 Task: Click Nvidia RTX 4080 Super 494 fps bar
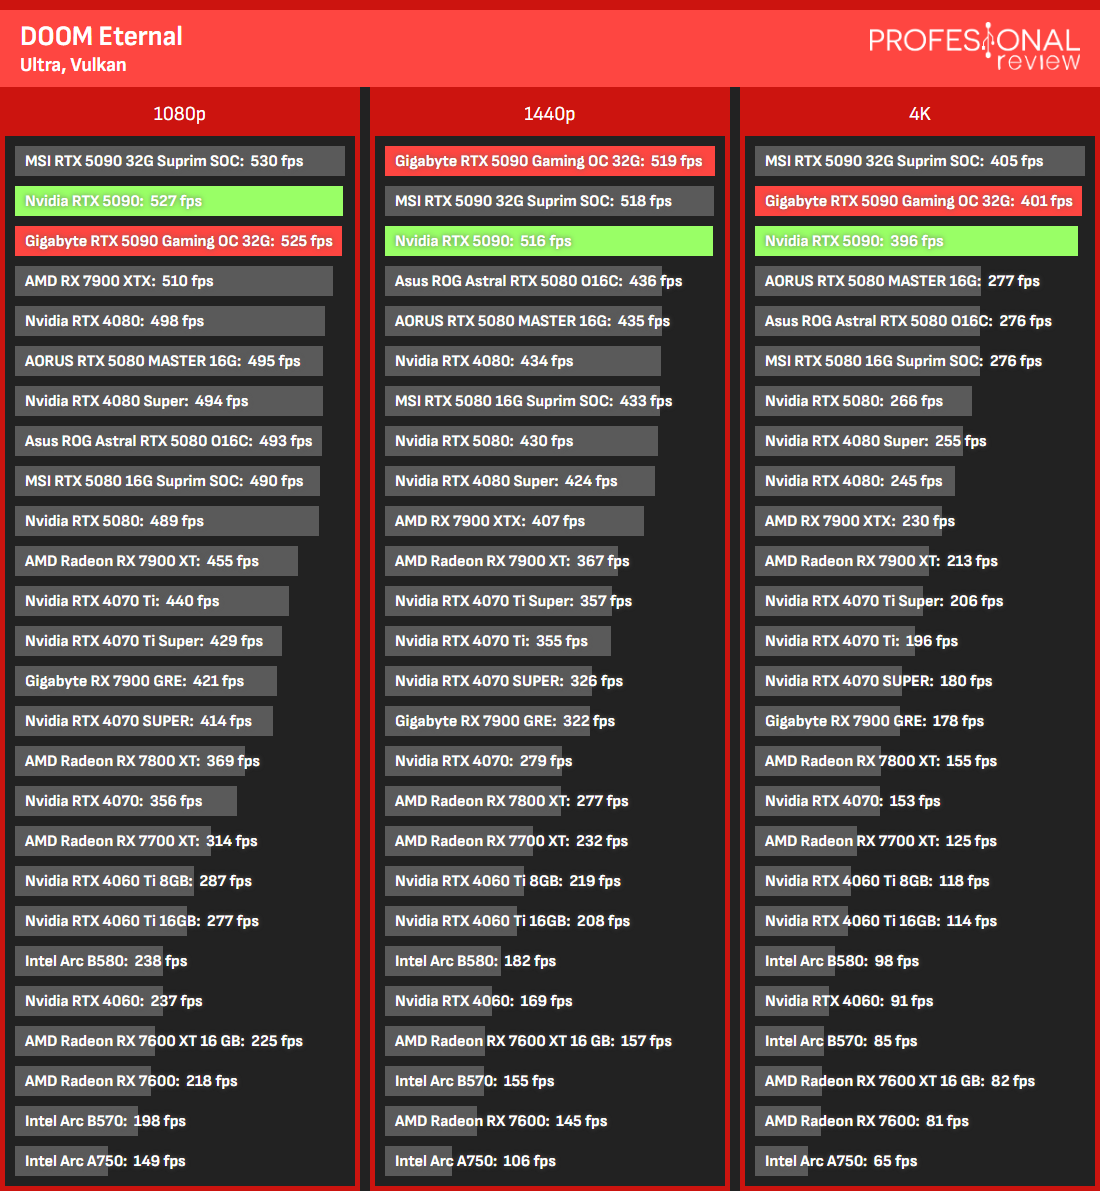[x=169, y=401]
